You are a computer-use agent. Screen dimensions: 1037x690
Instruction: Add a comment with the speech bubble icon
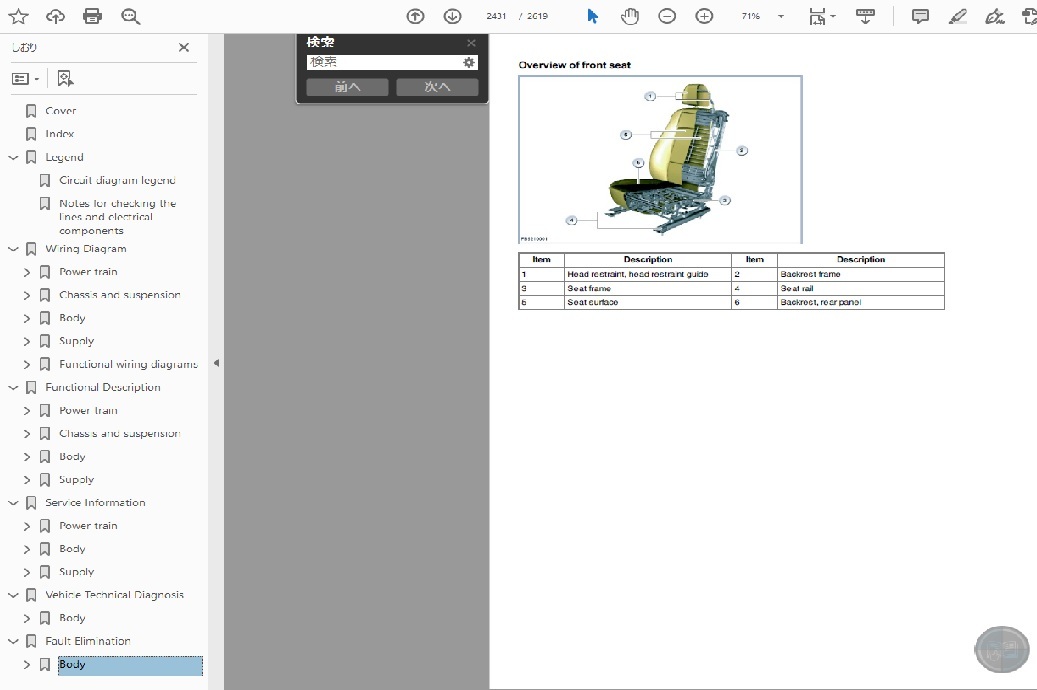tap(920, 16)
